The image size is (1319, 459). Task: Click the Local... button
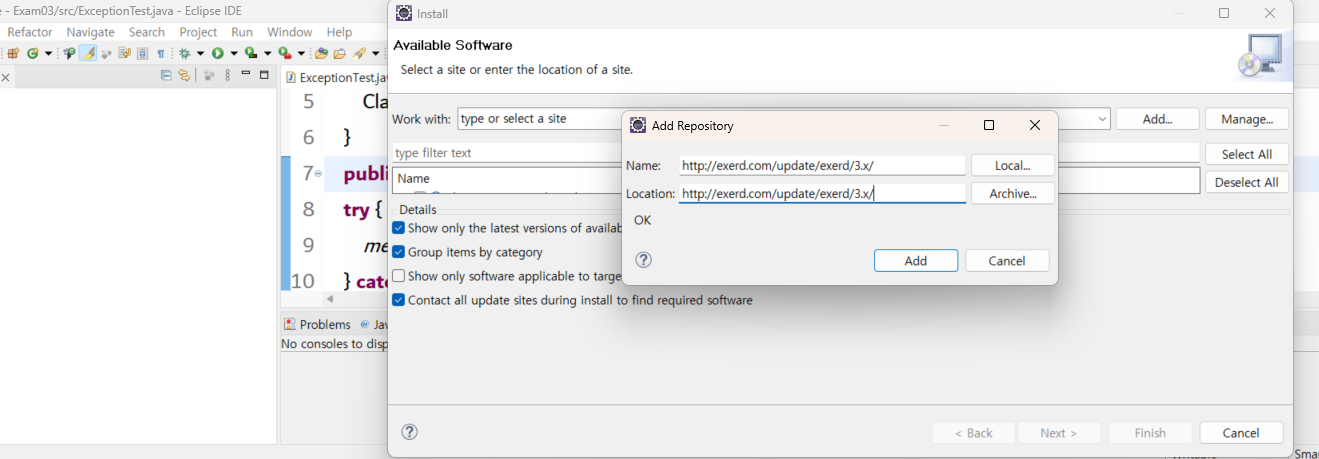1013,165
